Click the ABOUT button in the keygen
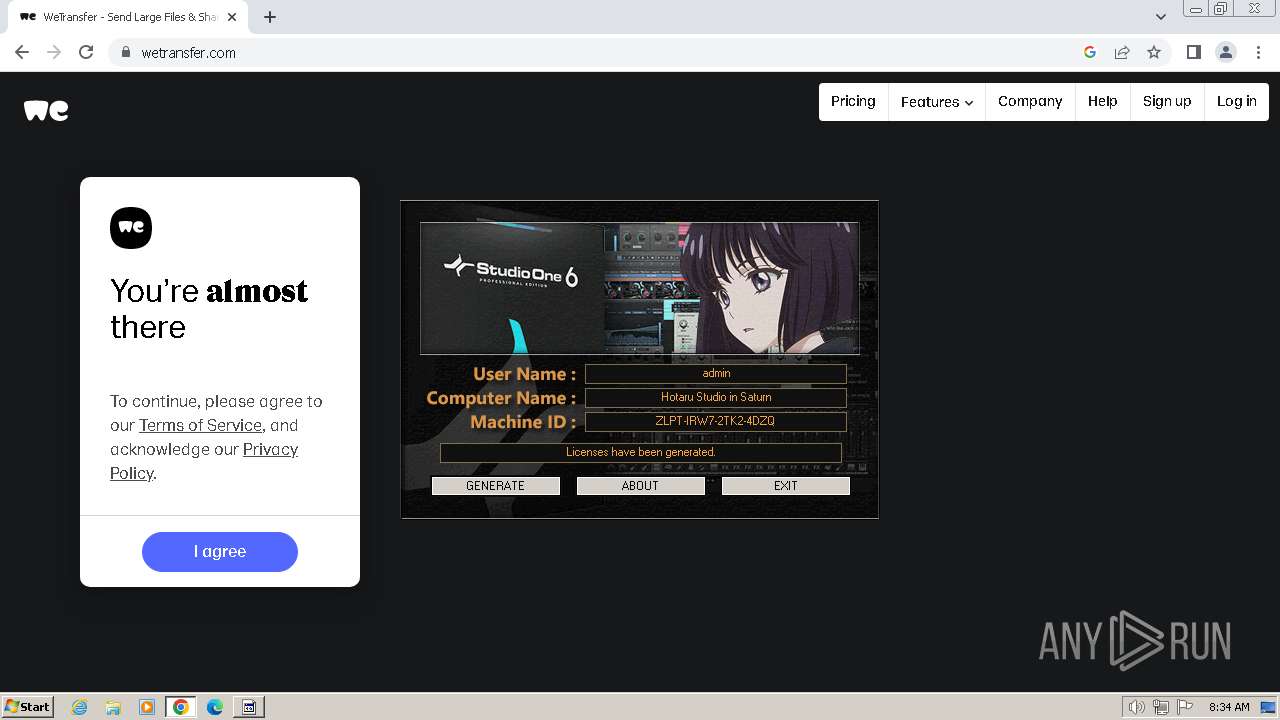Image resolution: width=1280 pixels, height=720 pixels. (640, 486)
